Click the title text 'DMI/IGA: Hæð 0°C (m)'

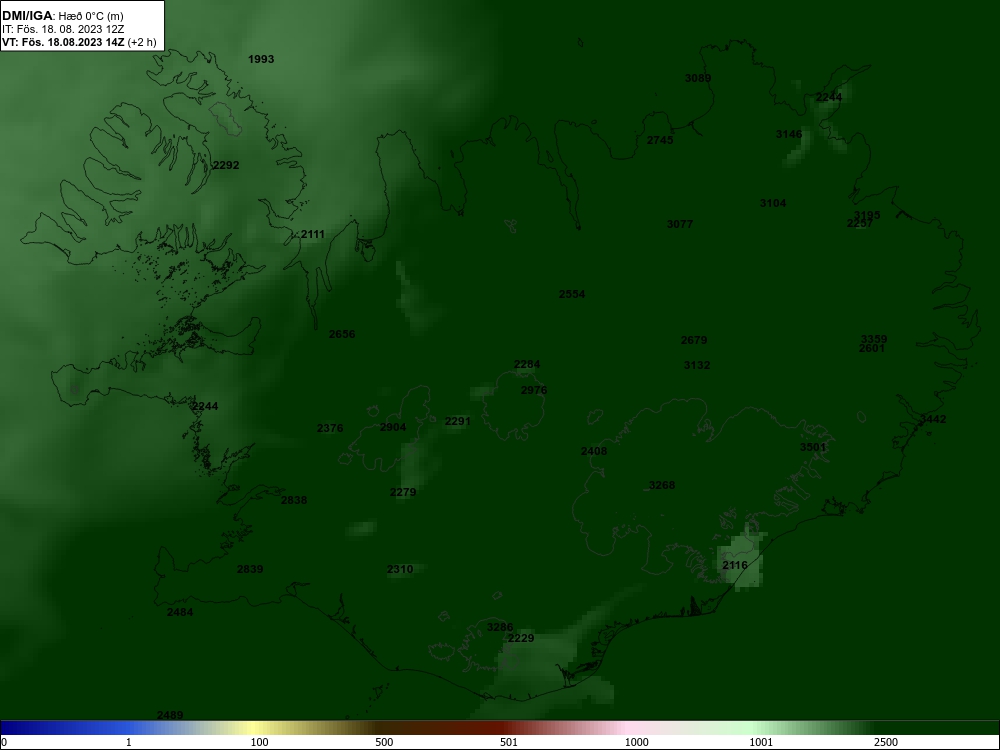point(62,16)
